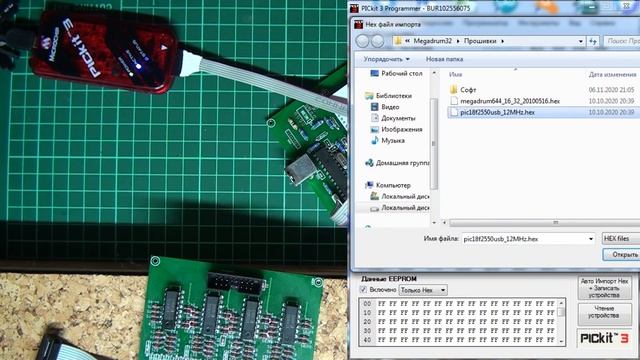Click the EEPROM data scrollbar

pyautogui.click(x=562, y=322)
